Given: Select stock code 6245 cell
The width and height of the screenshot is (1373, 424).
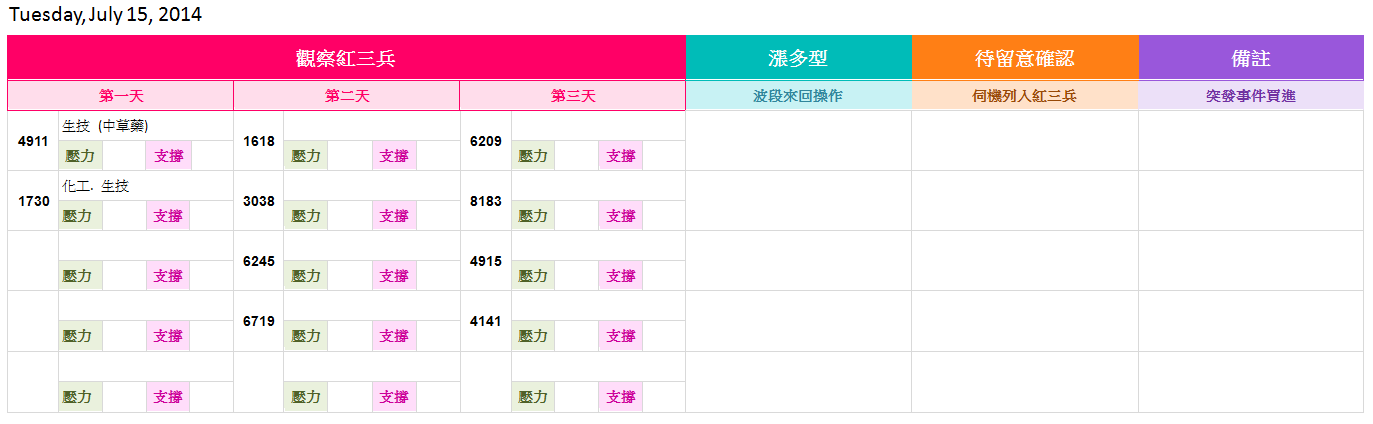Looking at the screenshot, I should (x=259, y=261).
